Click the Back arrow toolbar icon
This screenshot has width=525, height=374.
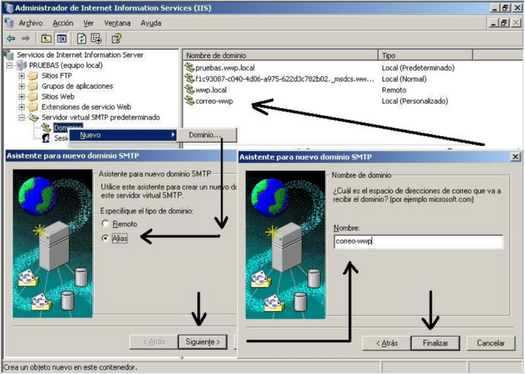coord(11,39)
